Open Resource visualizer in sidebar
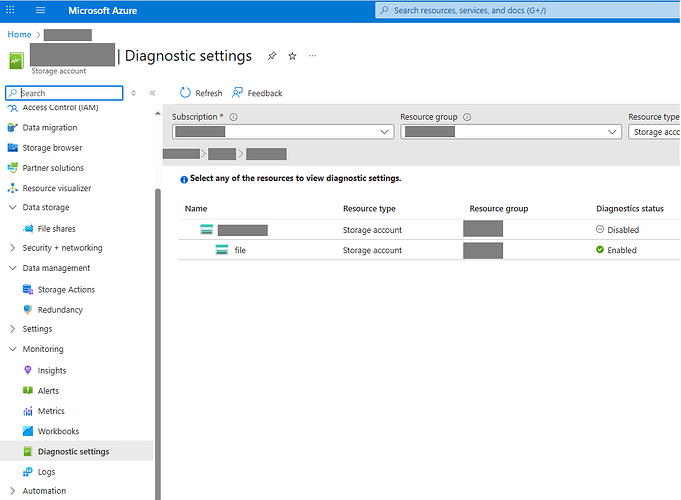 pos(56,188)
